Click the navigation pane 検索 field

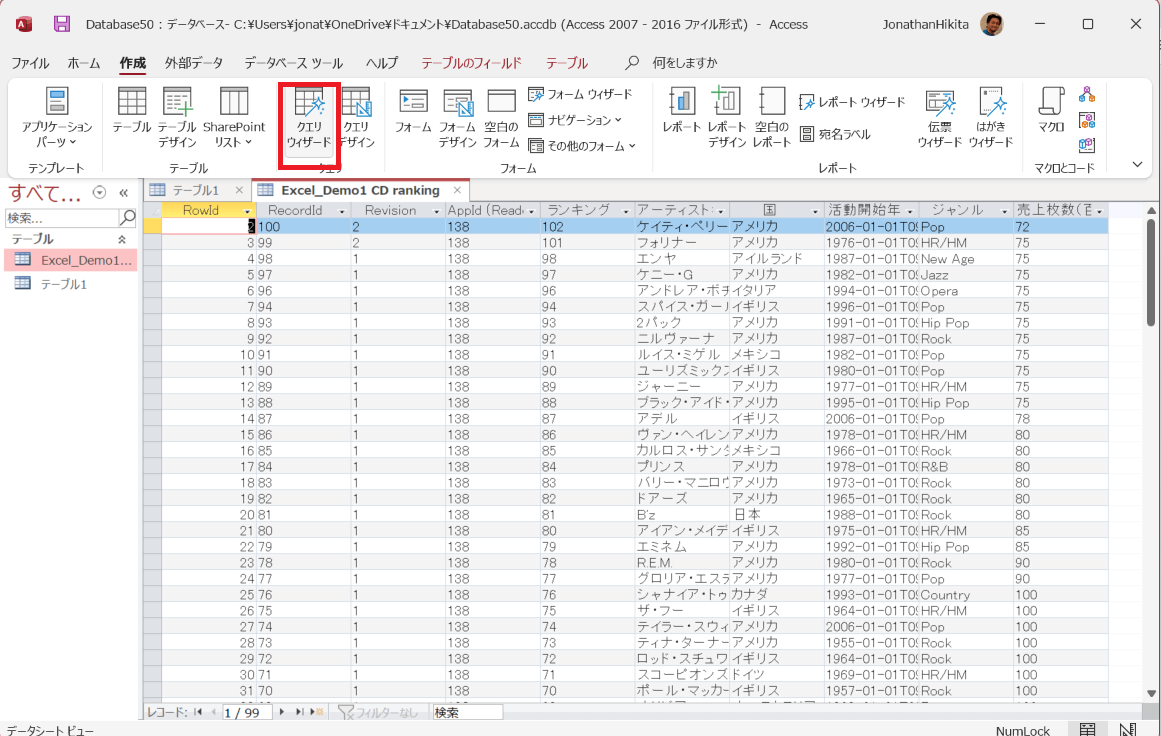point(61,218)
